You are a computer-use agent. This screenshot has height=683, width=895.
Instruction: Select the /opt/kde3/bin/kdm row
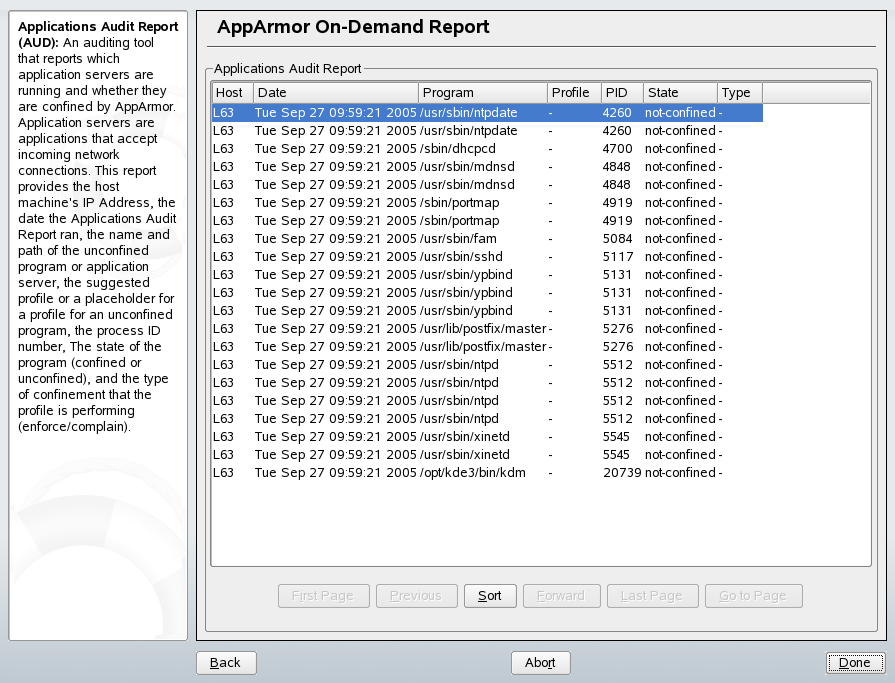(x=400, y=472)
